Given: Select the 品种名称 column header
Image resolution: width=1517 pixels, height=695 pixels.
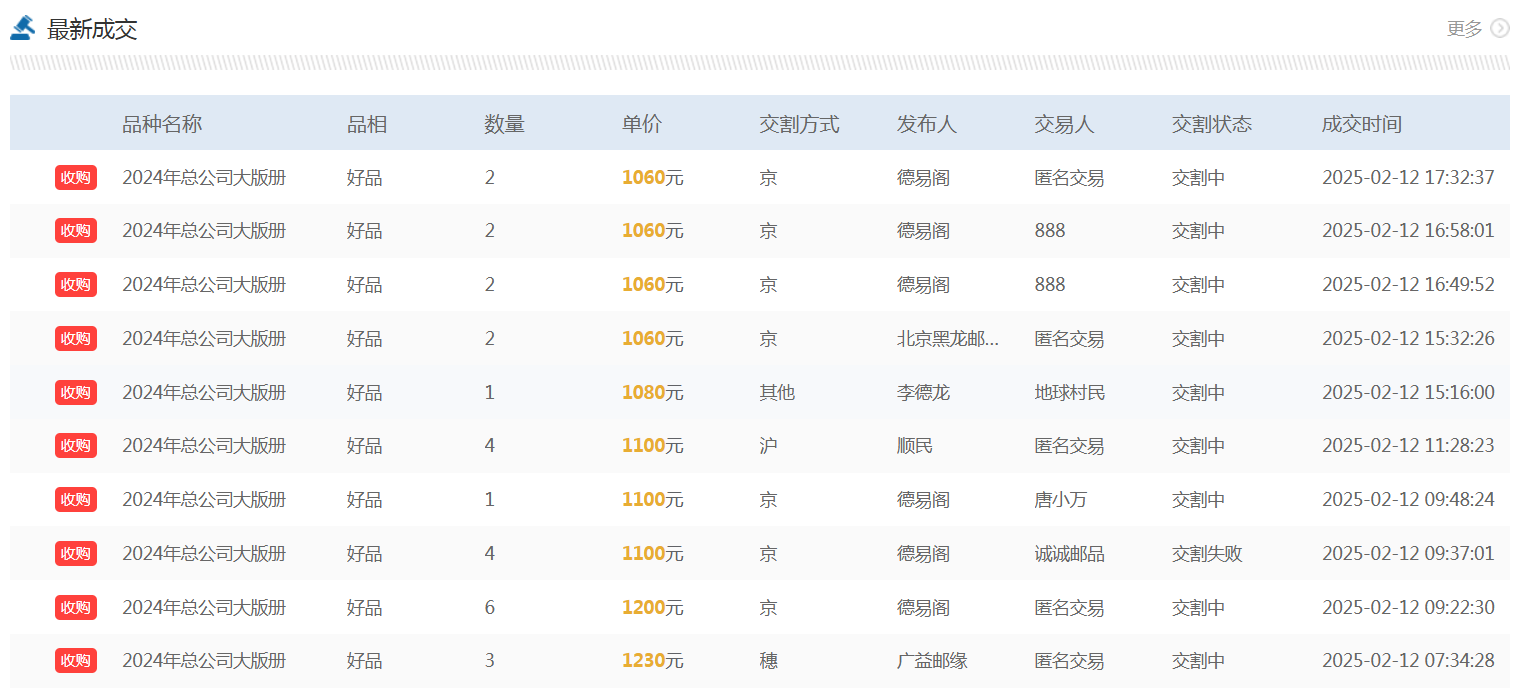Looking at the screenshot, I should click(x=162, y=124).
